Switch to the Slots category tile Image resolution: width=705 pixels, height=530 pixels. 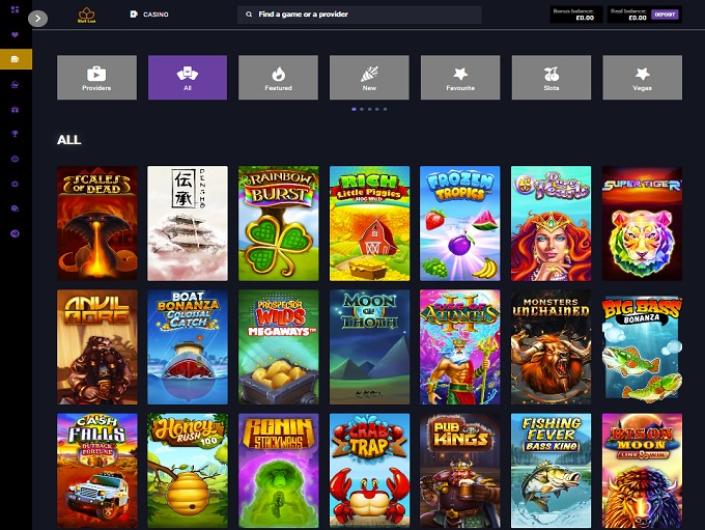[x=551, y=77]
